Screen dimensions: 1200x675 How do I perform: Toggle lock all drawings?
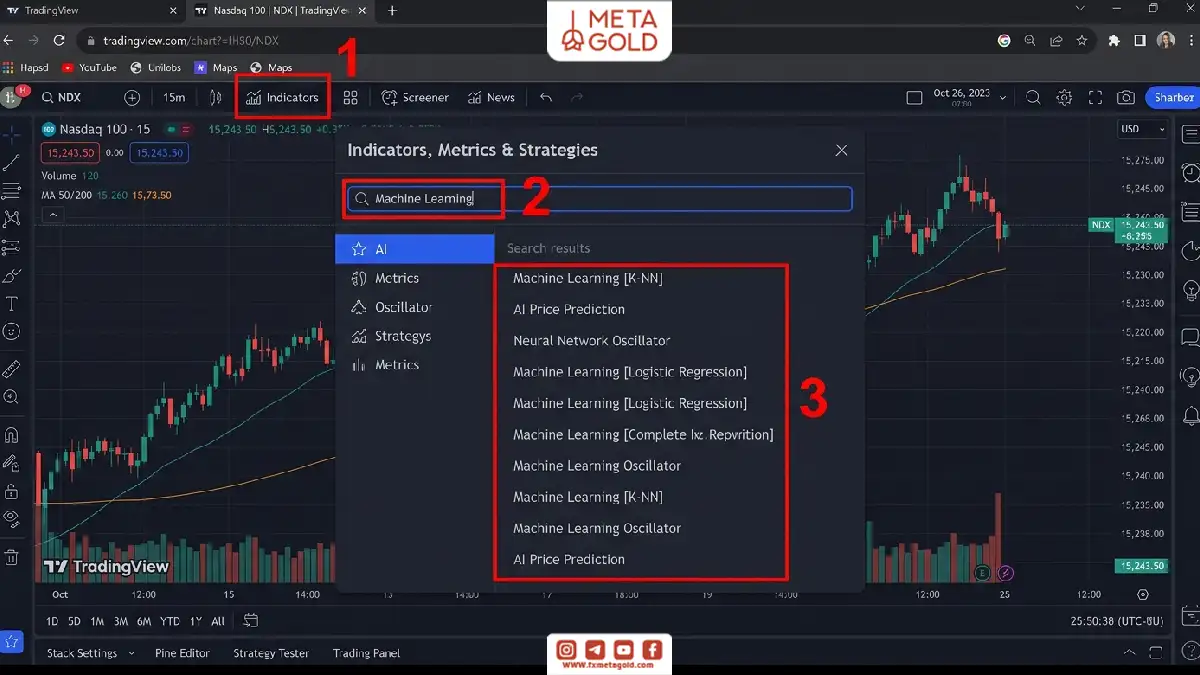[12, 491]
